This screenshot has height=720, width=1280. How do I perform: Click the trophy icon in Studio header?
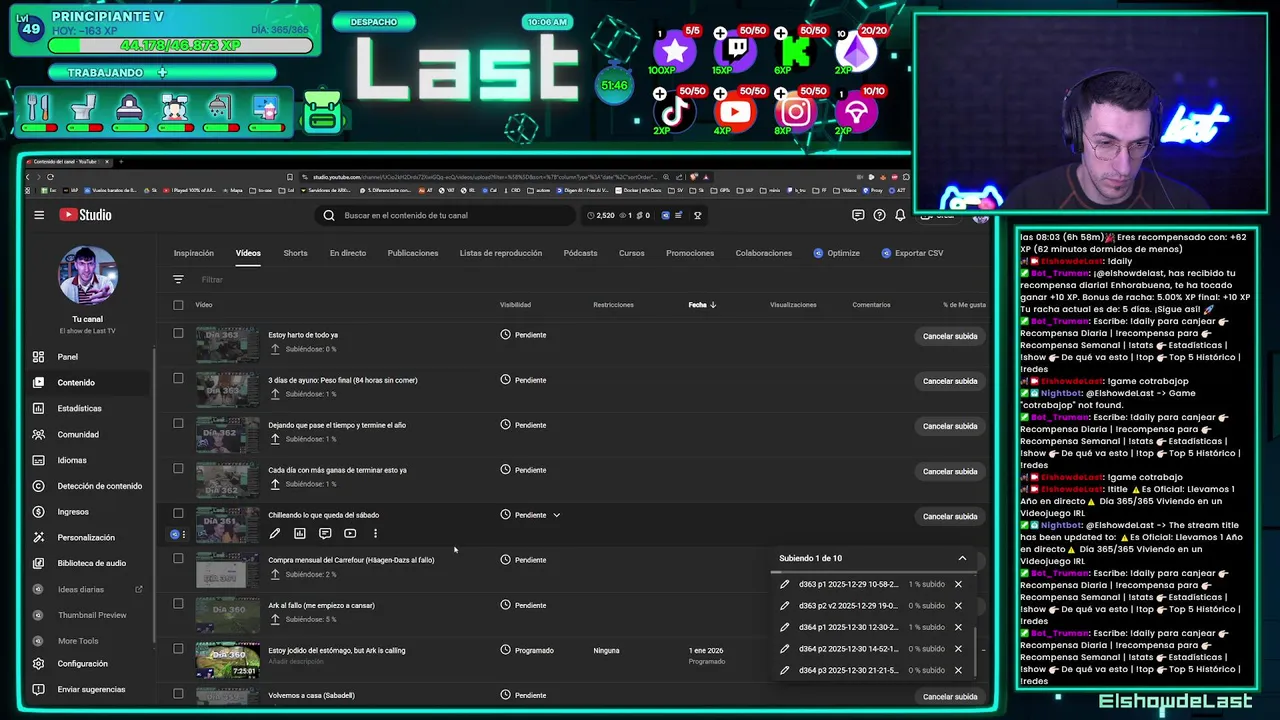tap(698, 215)
